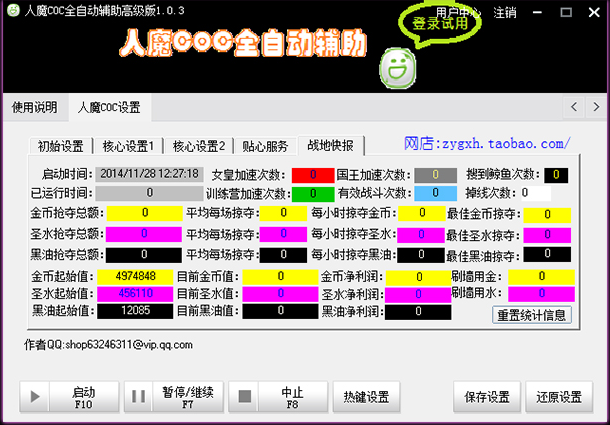Switch to the 初始设置 tab
Screen dimensions: 610x425
tap(61, 146)
